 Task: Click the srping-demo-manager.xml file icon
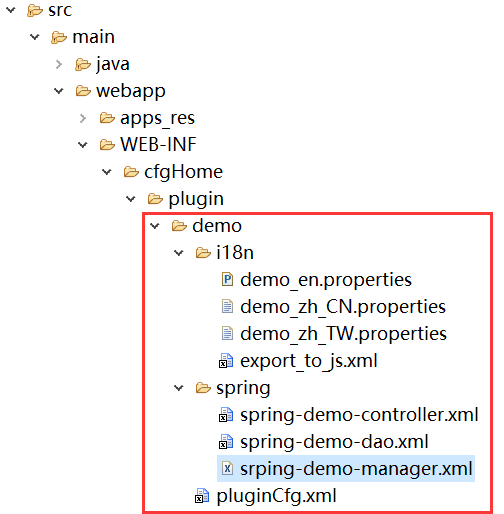(227, 469)
